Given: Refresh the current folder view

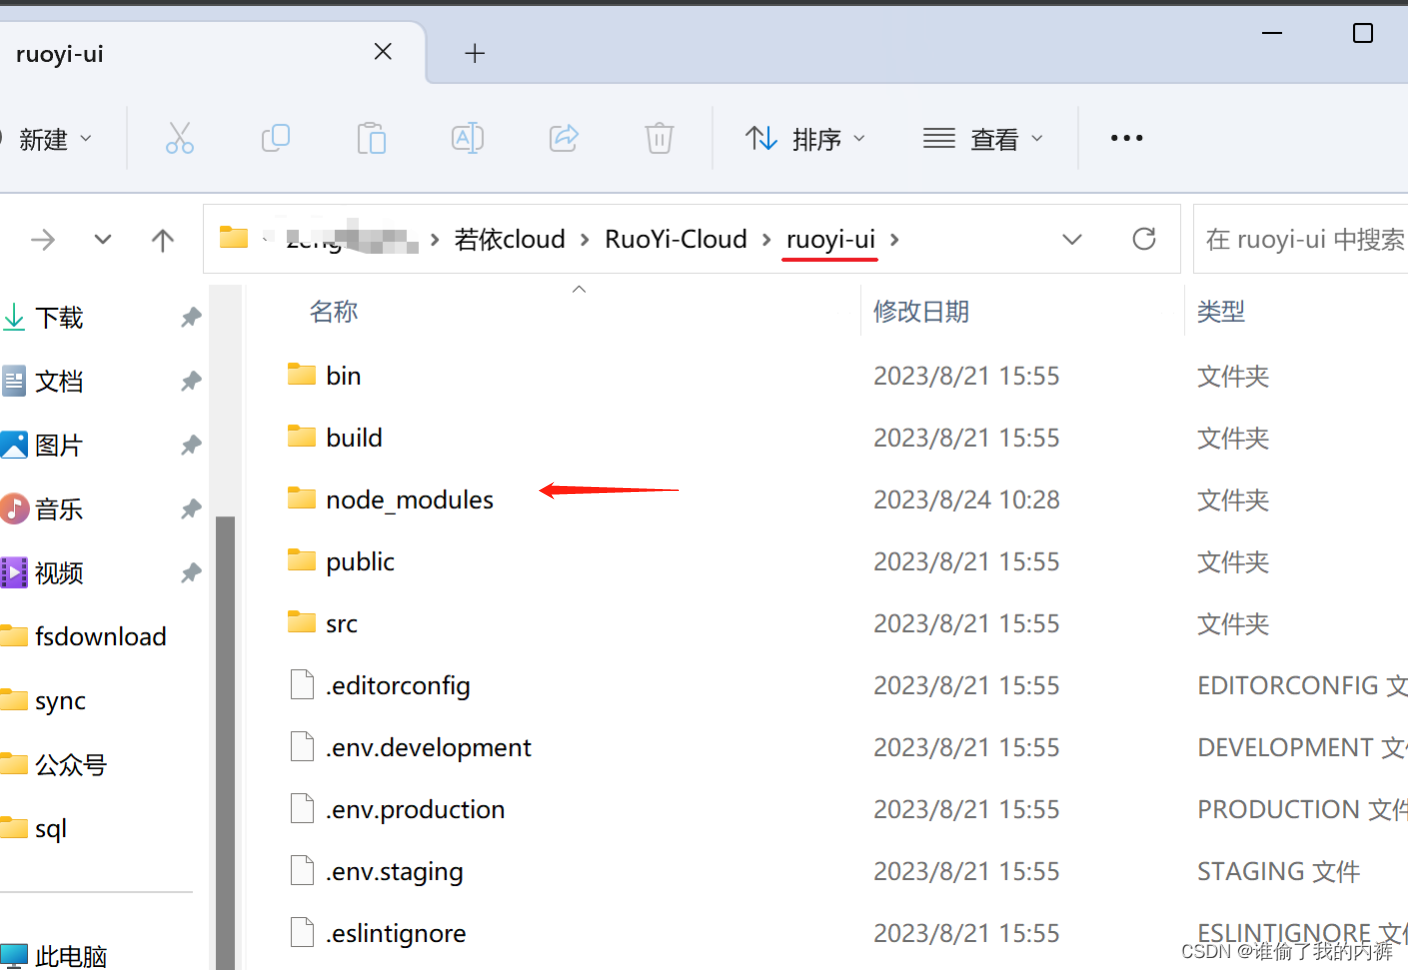Looking at the screenshot, I should [x=1144, y=239].
